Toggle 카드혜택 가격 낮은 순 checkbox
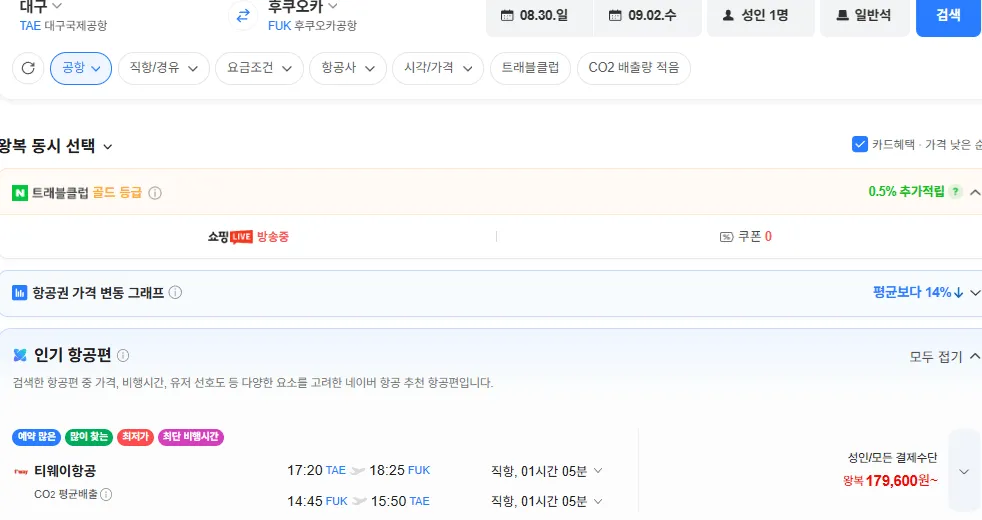The height and width of the screenshot is (520, 982). coord(859,144)
